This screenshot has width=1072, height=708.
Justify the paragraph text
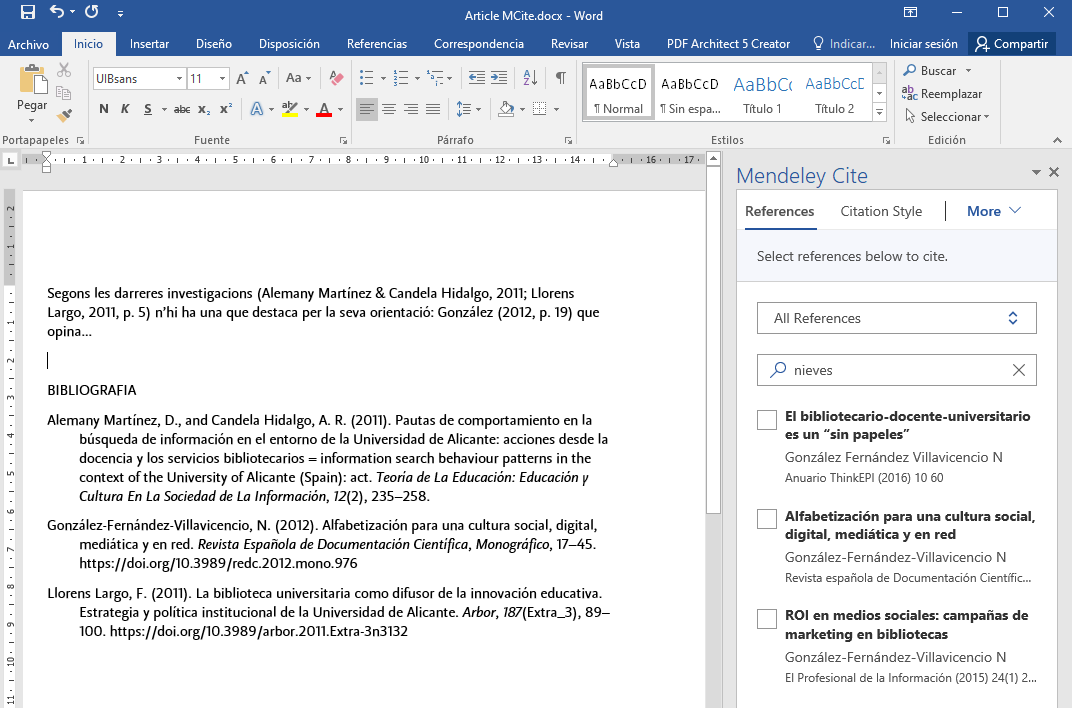pyautogui.click(x=433, y=109)
